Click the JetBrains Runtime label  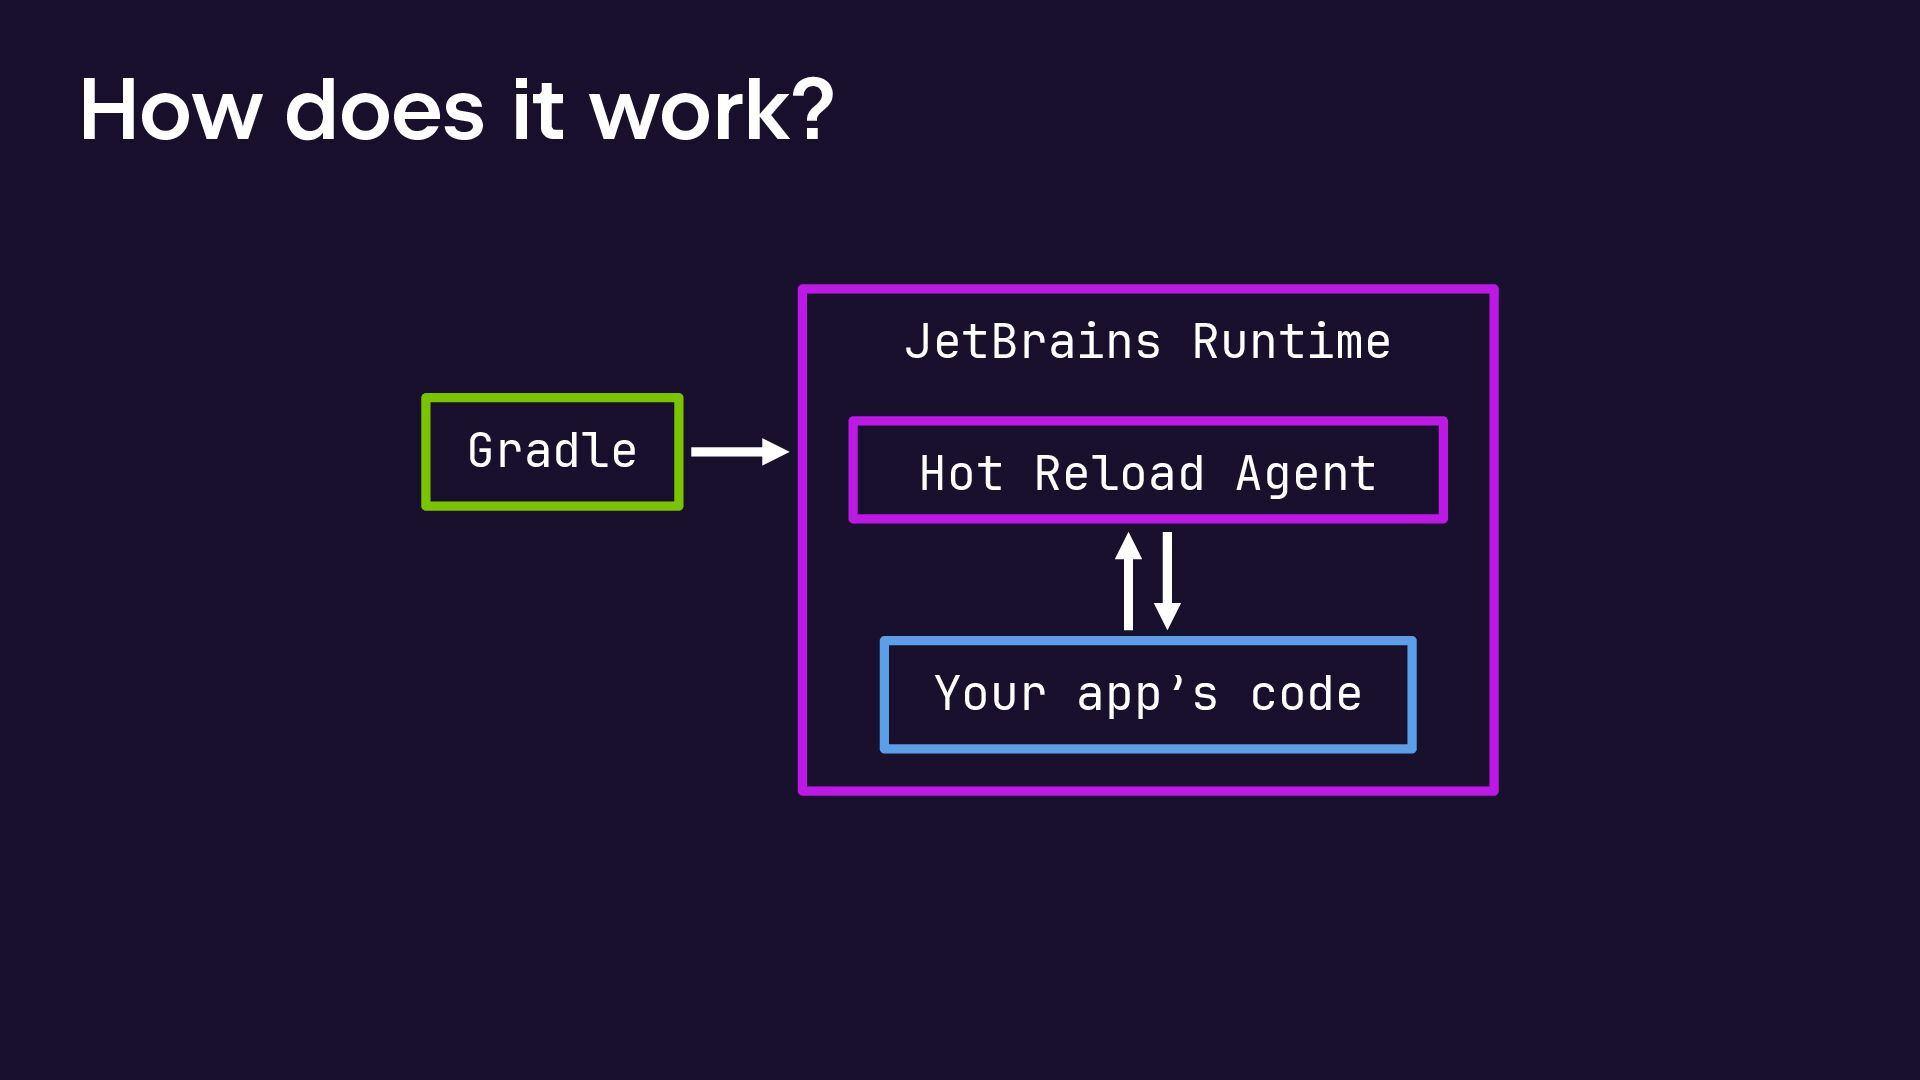coord(1147,342)
